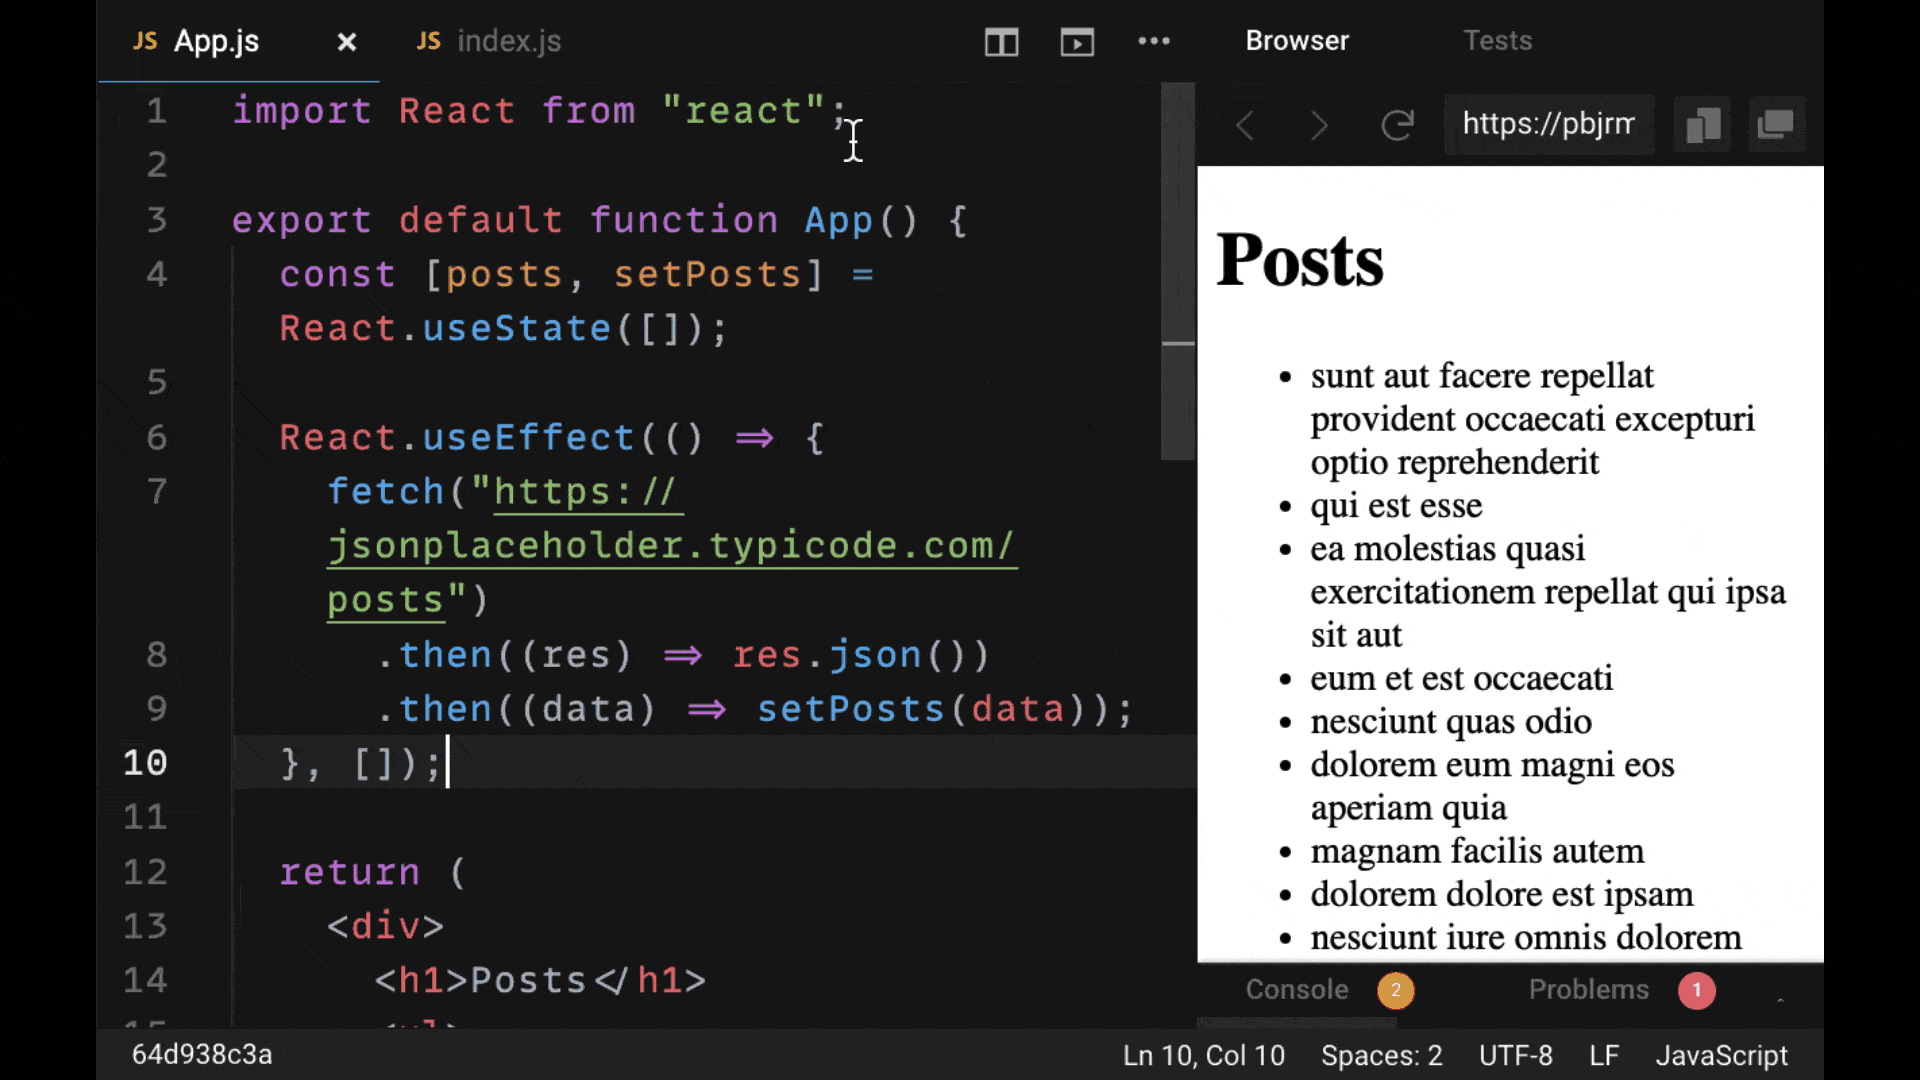Switch to the Tests tab

[x=1497, y=40]
